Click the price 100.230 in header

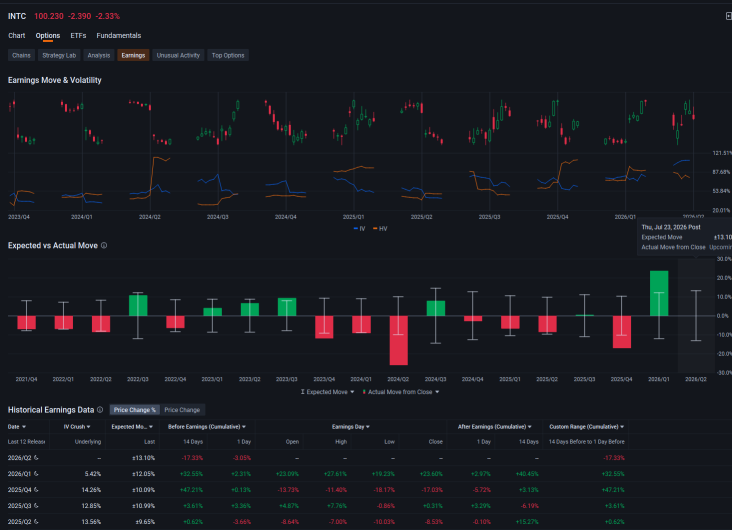pos(49,16)
